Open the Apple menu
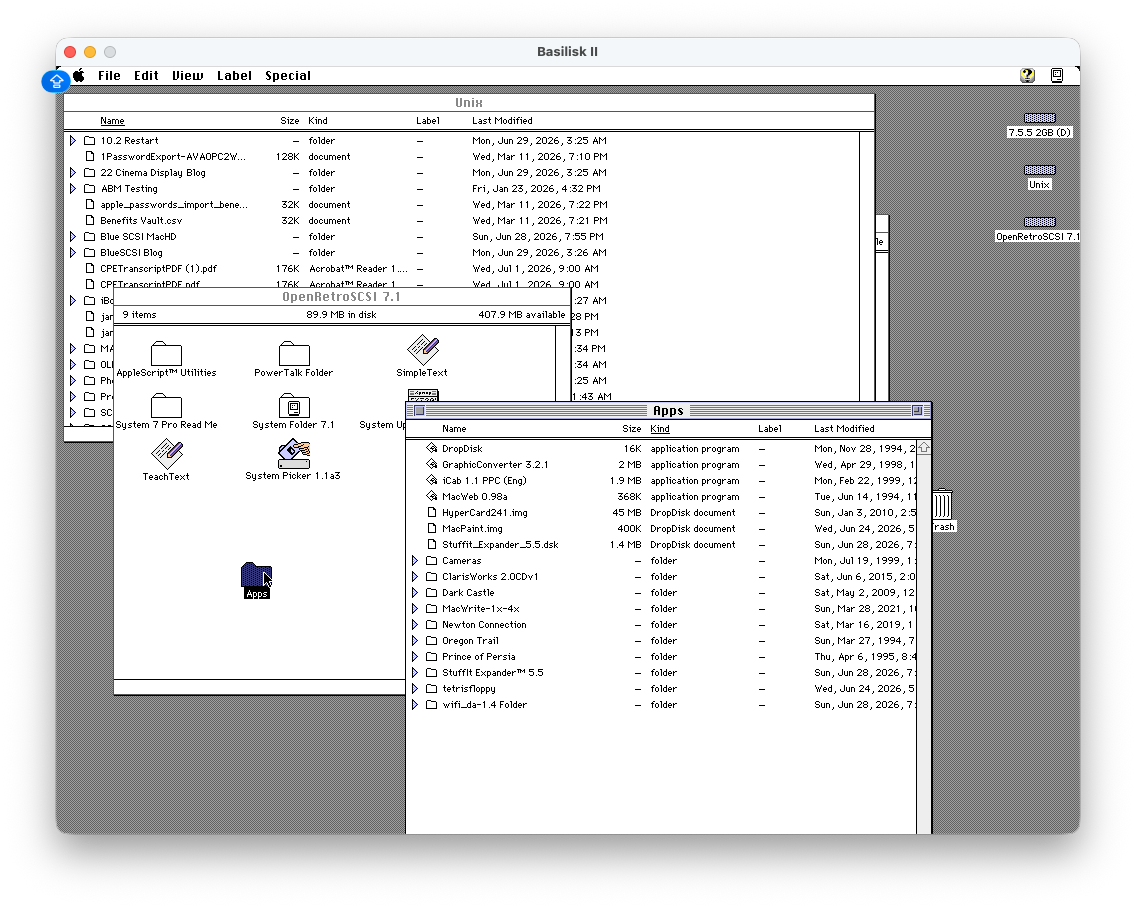The height and width of the screenshot is (908, 1136). pyautogui.click(x=79, y=75)
